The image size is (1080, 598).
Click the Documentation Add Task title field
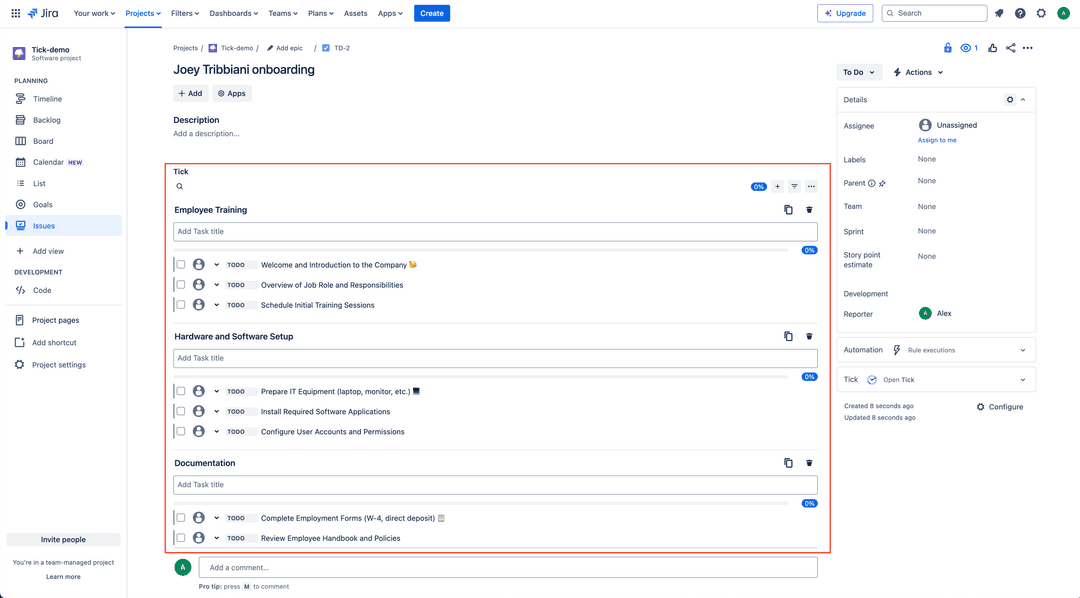pos(495,485)
